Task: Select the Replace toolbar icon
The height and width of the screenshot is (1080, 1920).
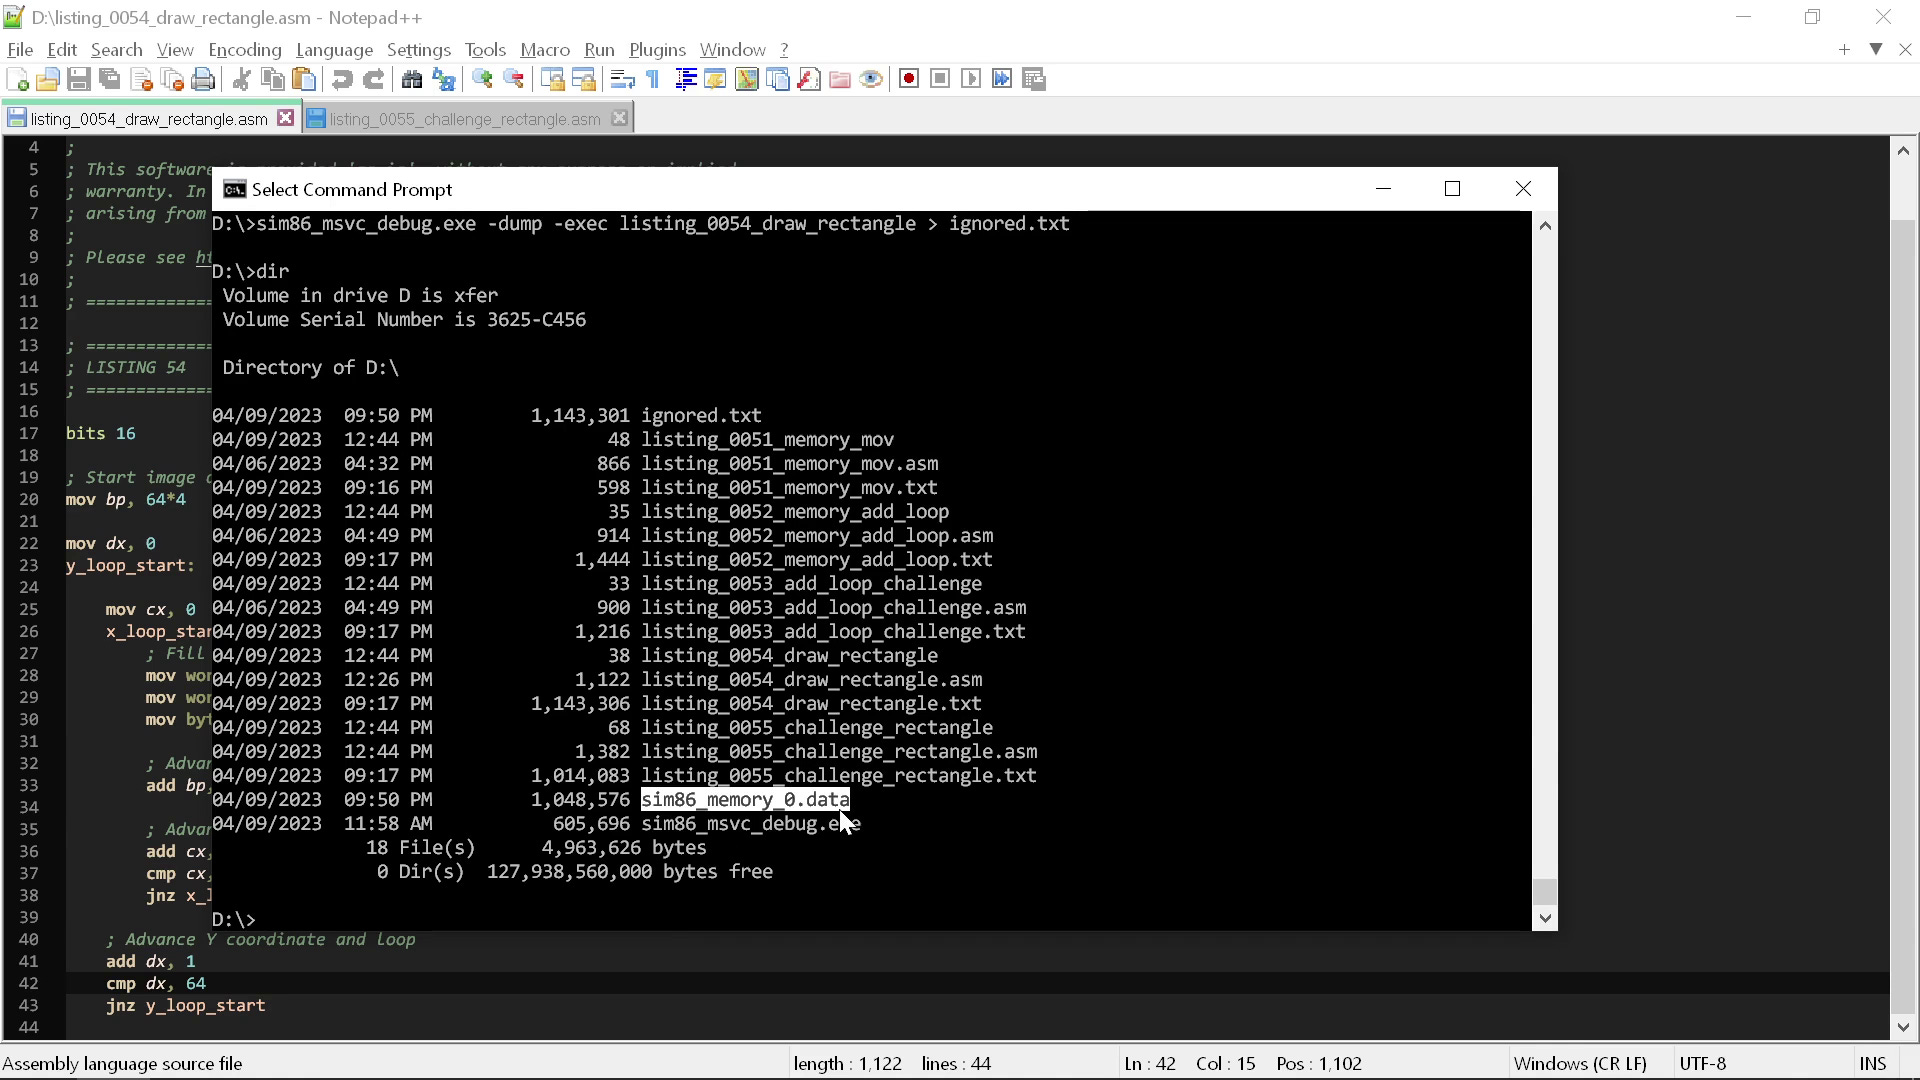Action: [x=443, y=78]
